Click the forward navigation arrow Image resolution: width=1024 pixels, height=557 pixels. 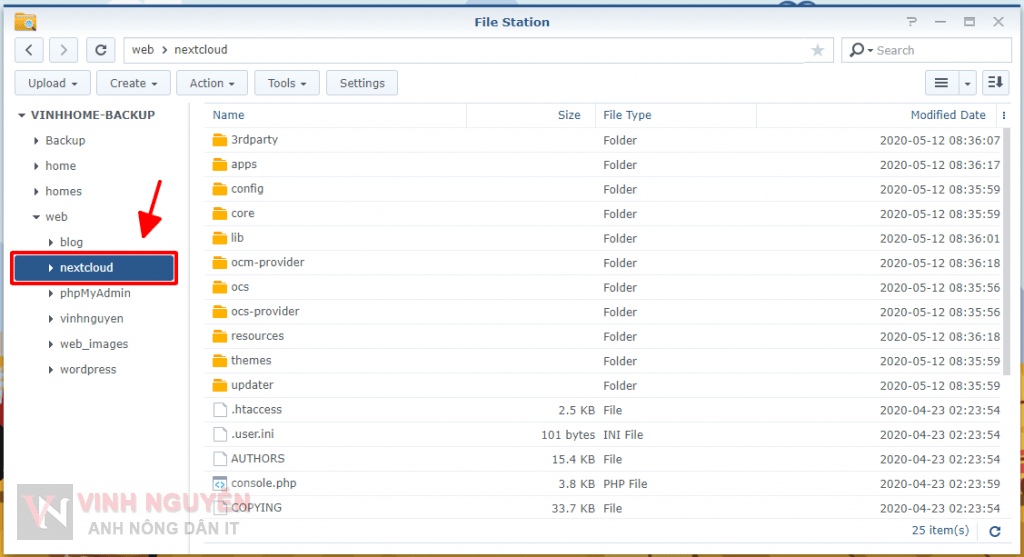click(x=63, y=50)
